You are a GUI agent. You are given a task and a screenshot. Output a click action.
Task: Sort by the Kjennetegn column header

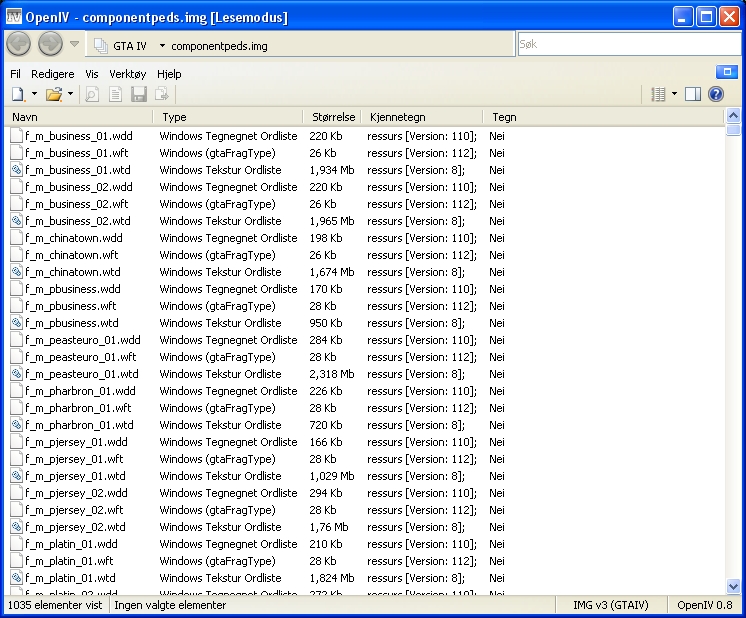point(422,117)
